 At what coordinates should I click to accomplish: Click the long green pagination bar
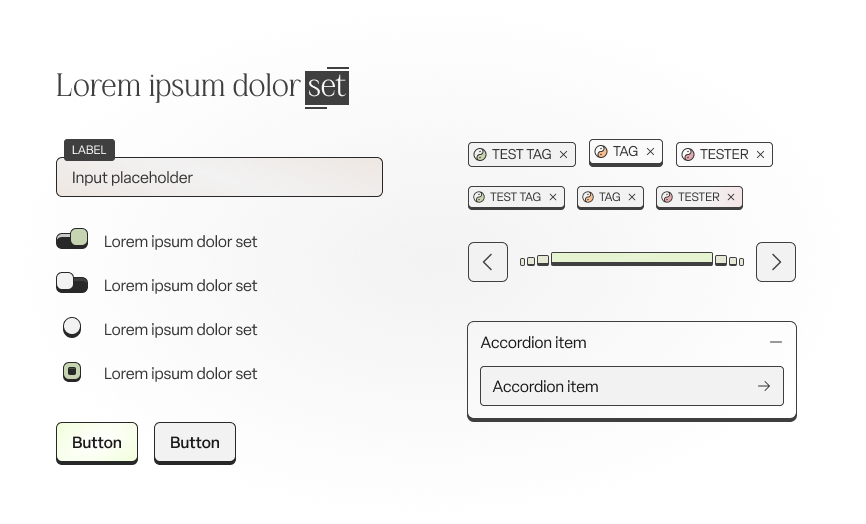pyautogui.click(x=632, y=259)
